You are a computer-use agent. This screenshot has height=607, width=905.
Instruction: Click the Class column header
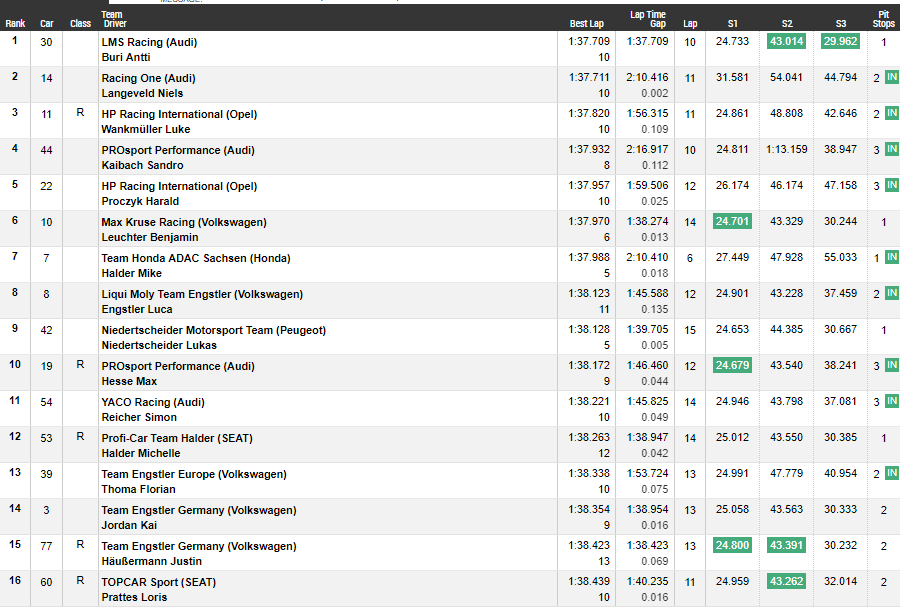tap(80, 24)
